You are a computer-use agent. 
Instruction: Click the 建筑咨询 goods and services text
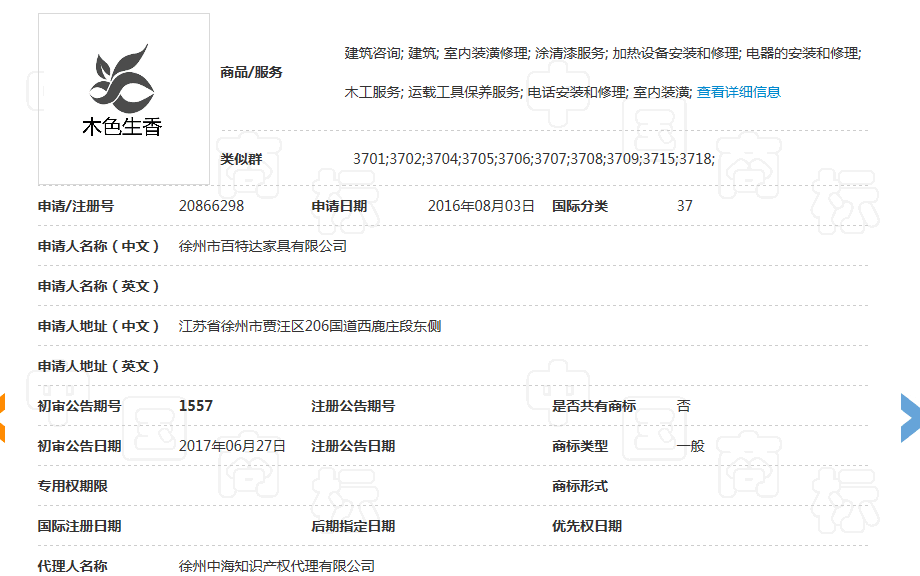[373, 53]
